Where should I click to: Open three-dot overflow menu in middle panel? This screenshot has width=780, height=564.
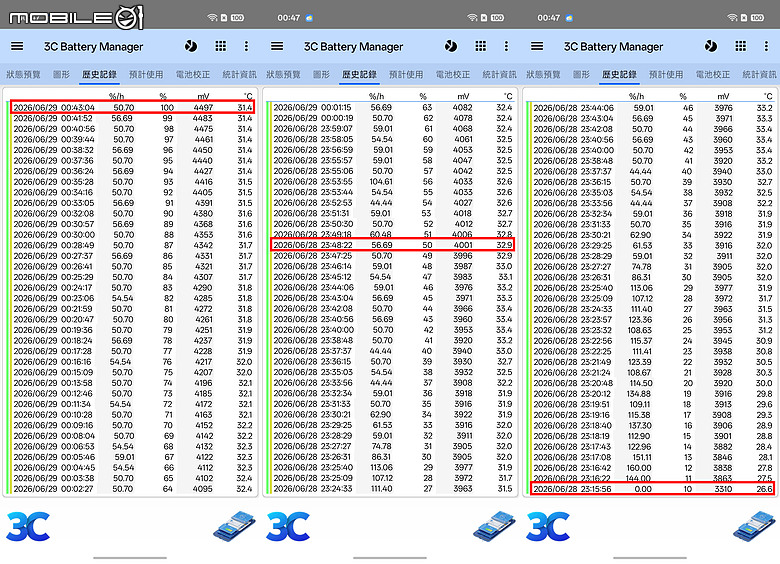[x=506, y=46]
